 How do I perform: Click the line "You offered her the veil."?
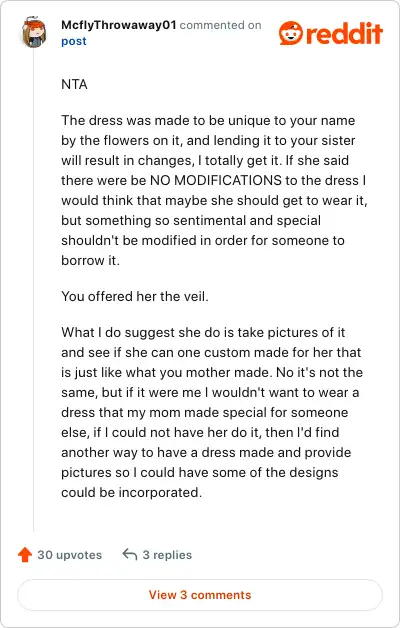pyautogui.click(x=135, y=296)
